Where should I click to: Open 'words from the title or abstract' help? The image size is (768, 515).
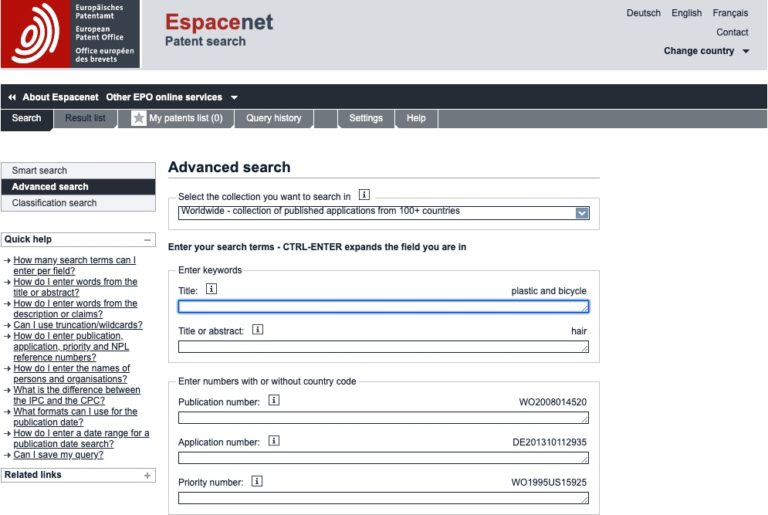(x=75, y=287)
